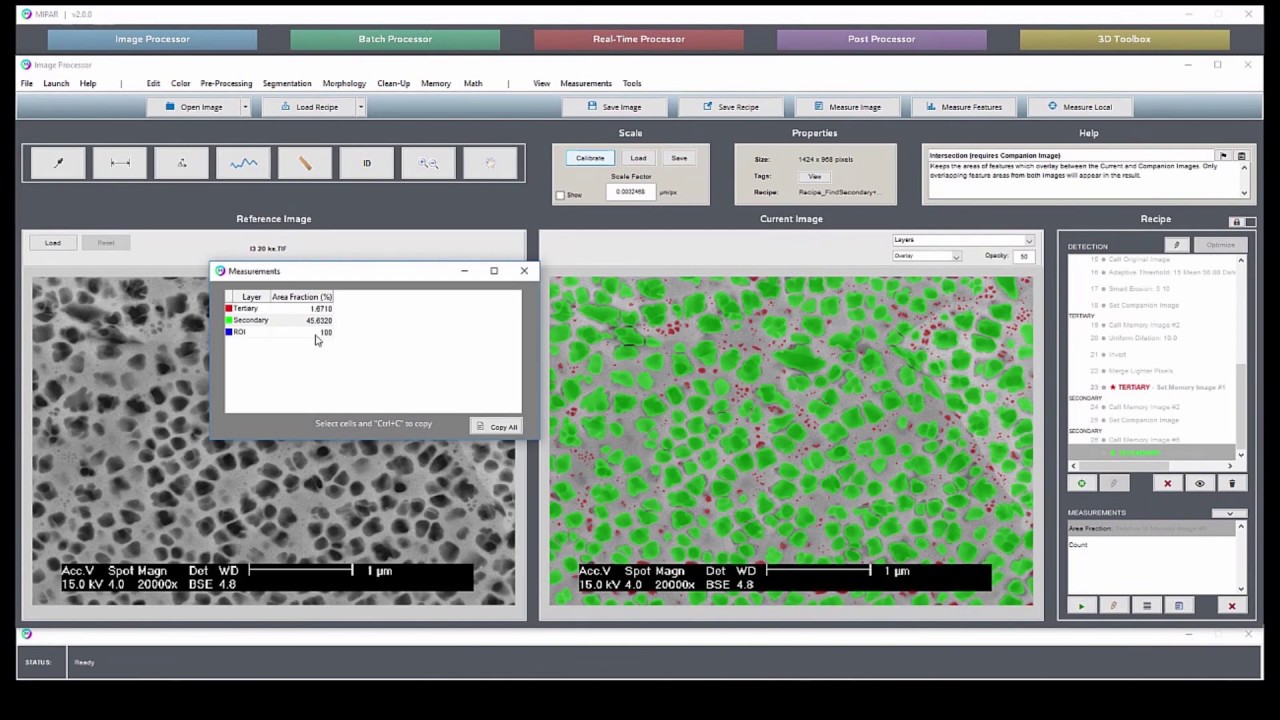Click Save Recipe toolbar button
Viewport: 1280px width, 720px height.
tap(732, 107)
